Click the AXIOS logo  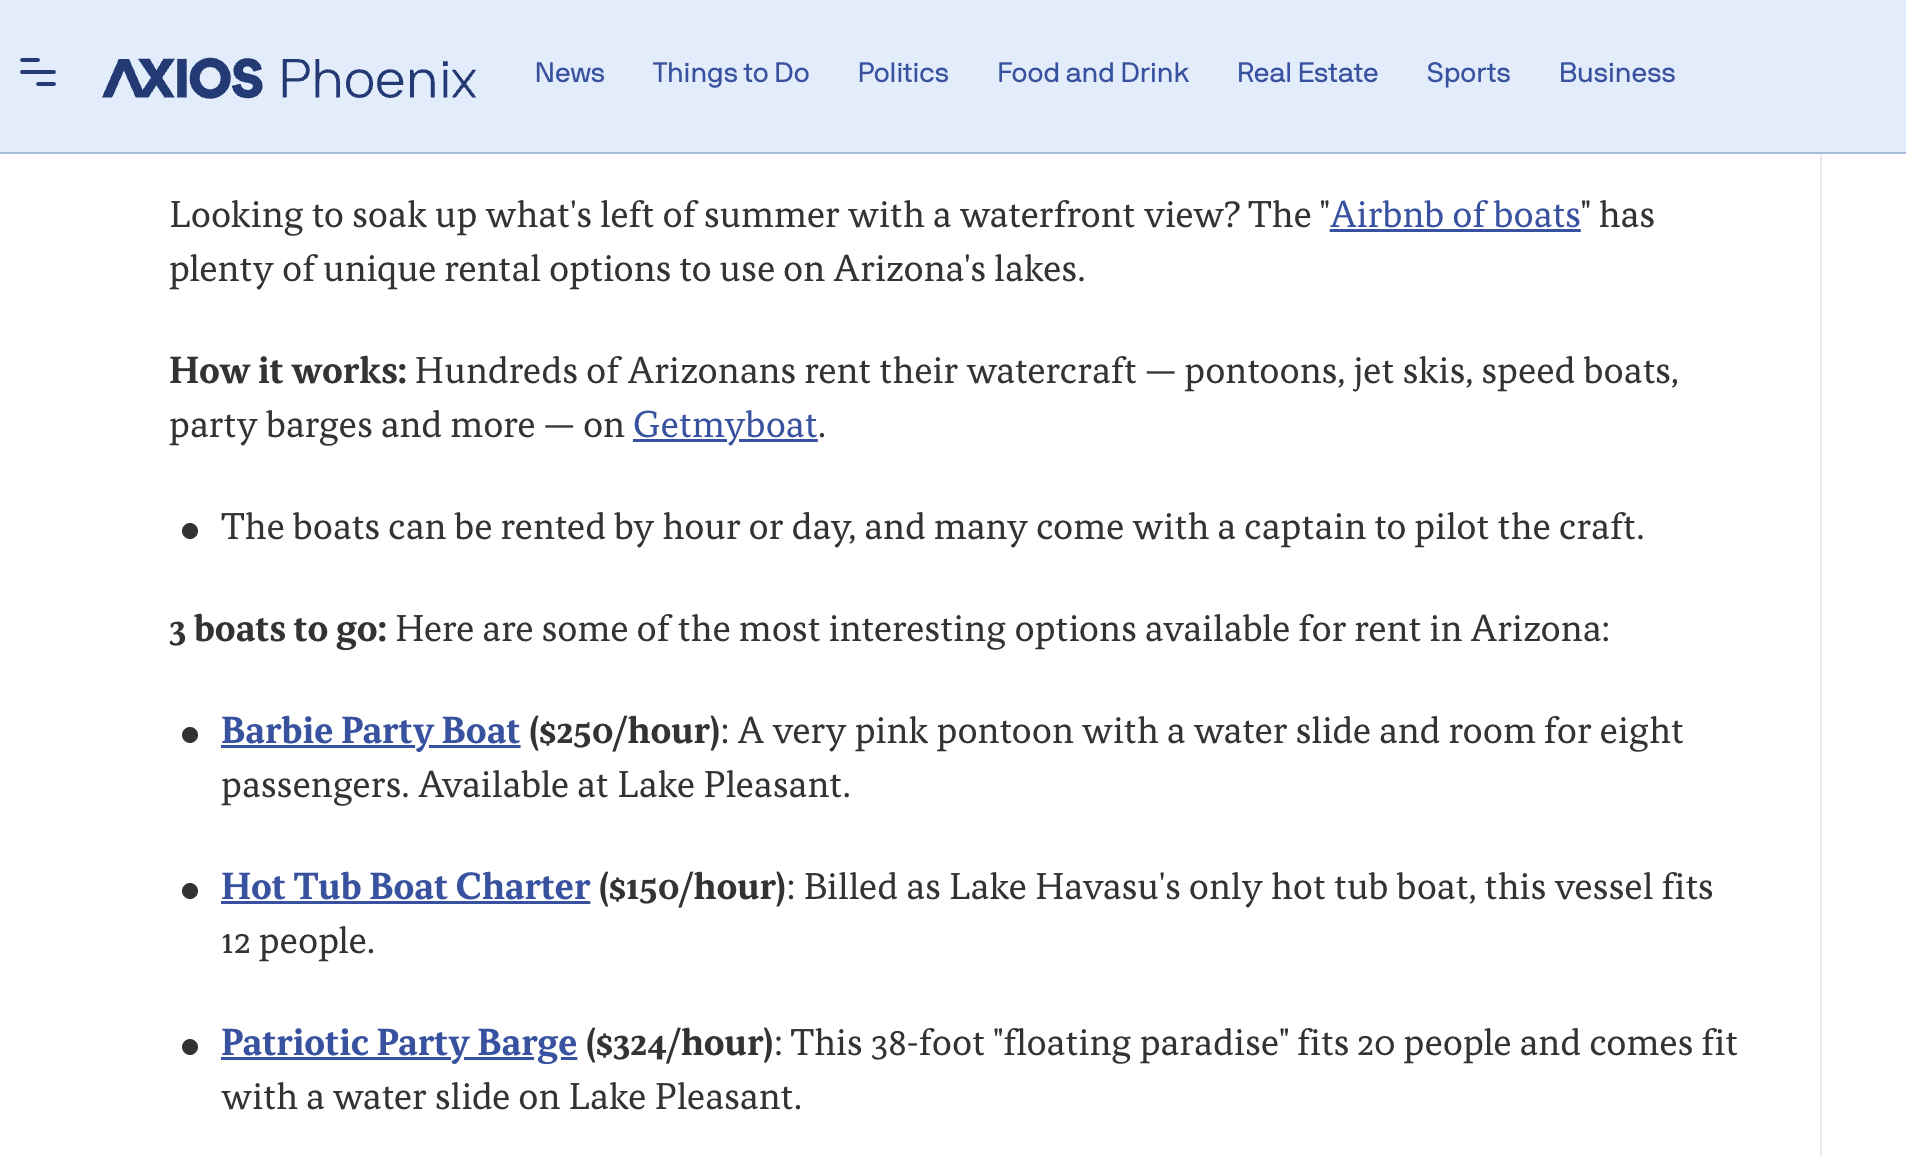[183, 78]
